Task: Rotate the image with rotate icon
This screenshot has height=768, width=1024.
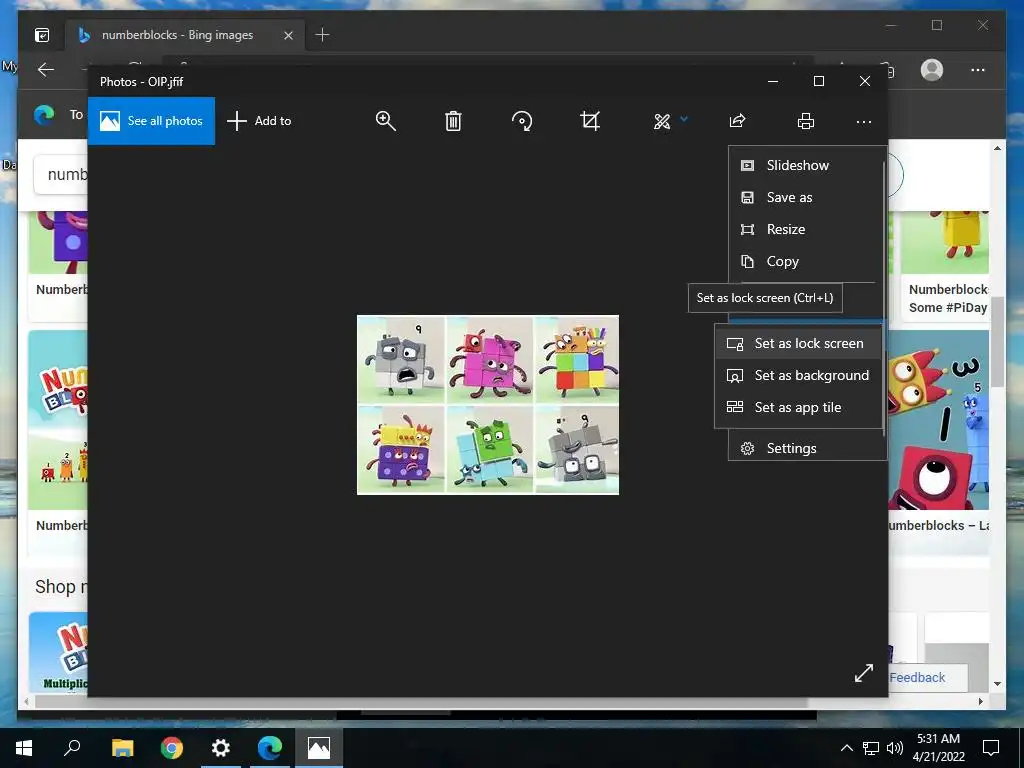Action: (x=522, y=121)
